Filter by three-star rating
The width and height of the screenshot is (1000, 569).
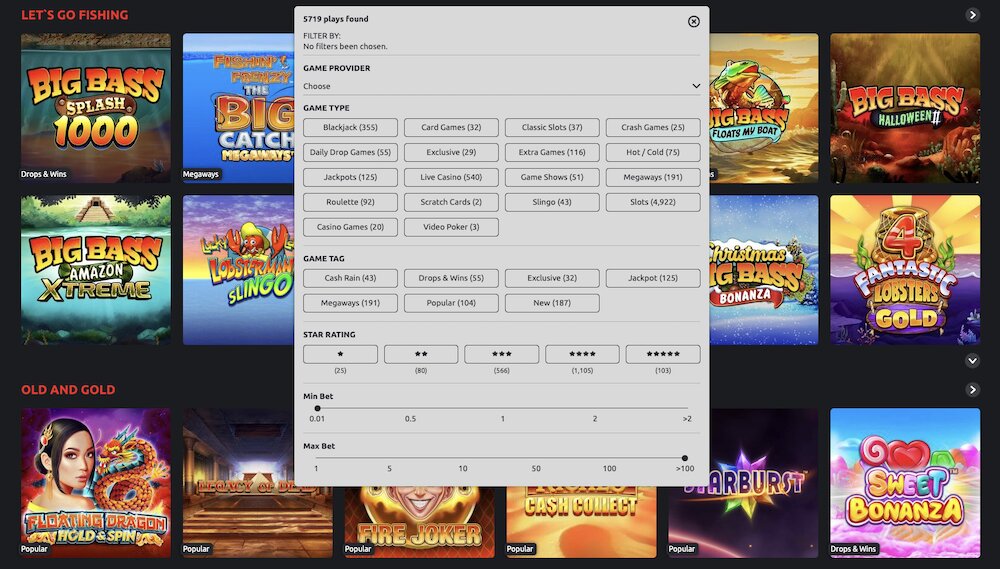[x=501, y=354]
